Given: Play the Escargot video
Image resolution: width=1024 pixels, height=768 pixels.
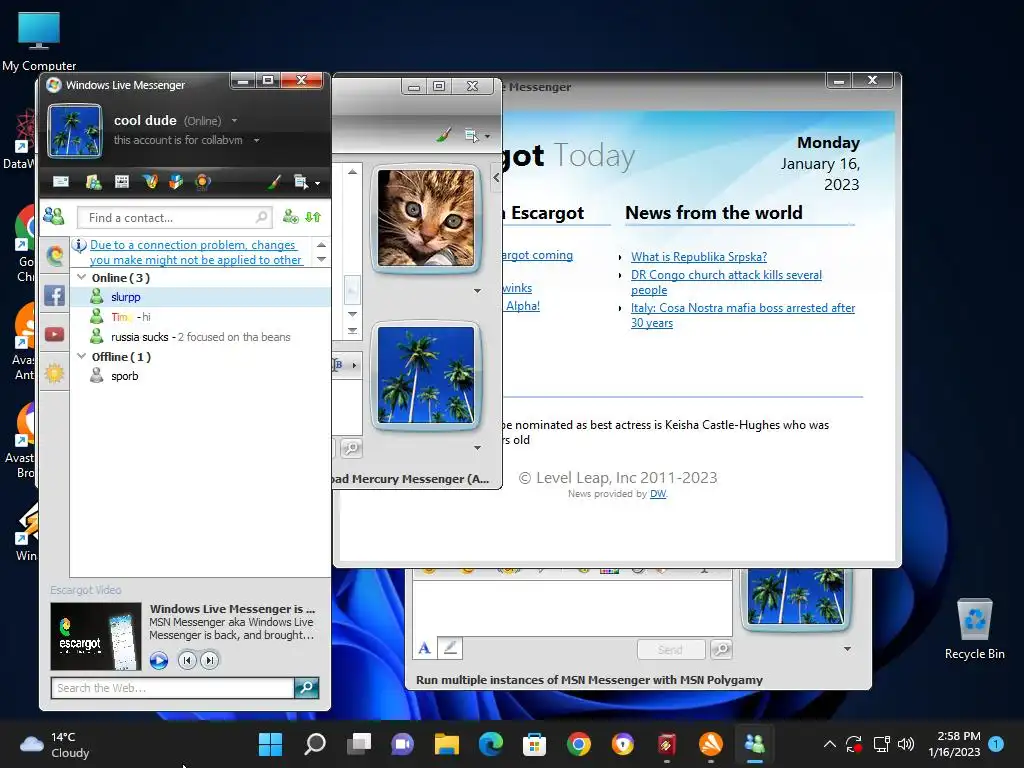Looking at the screenshot, I should [x=159, y=660].
